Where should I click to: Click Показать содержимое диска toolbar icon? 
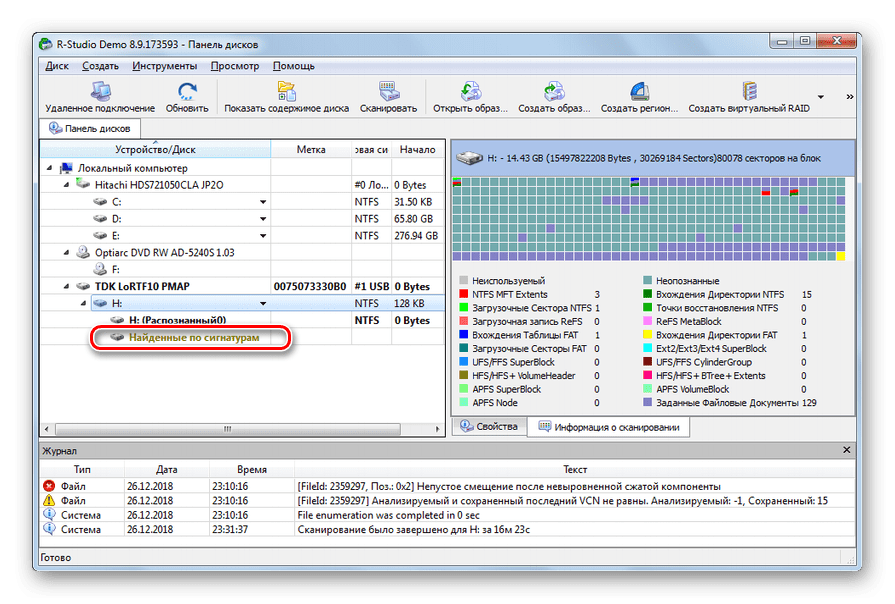(x=286, y=92)
